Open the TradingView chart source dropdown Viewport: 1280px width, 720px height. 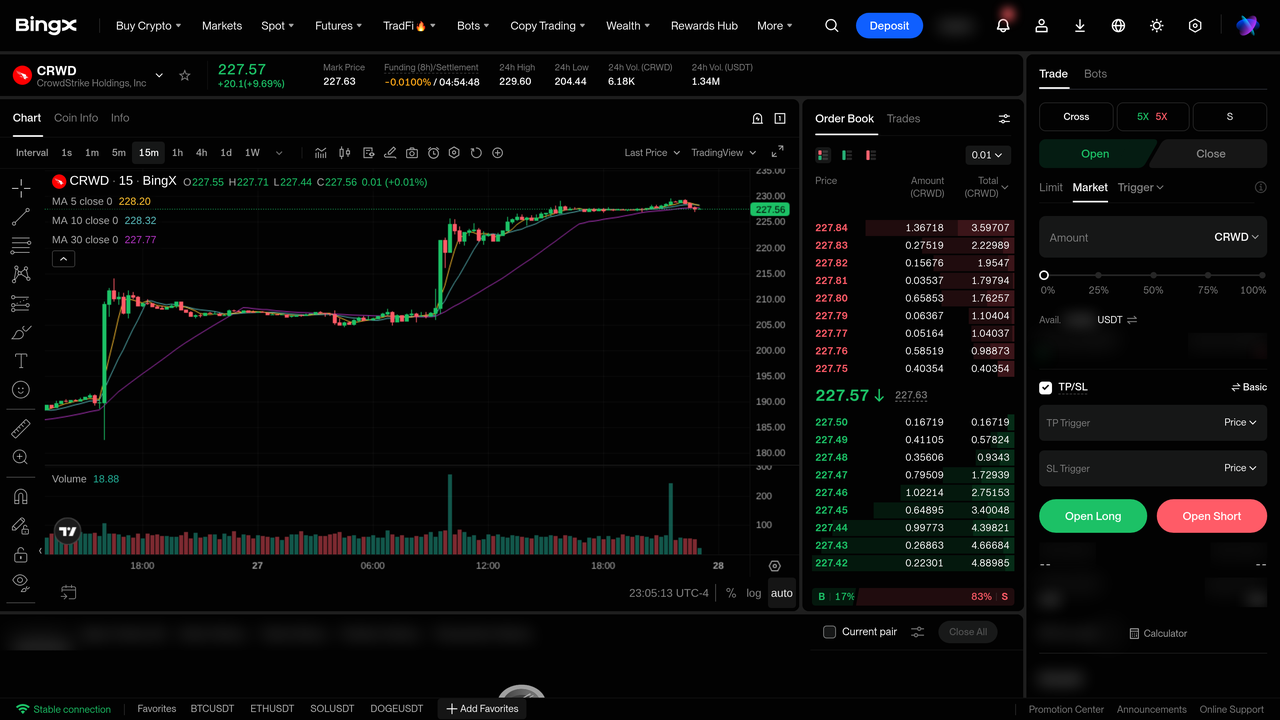724,153
